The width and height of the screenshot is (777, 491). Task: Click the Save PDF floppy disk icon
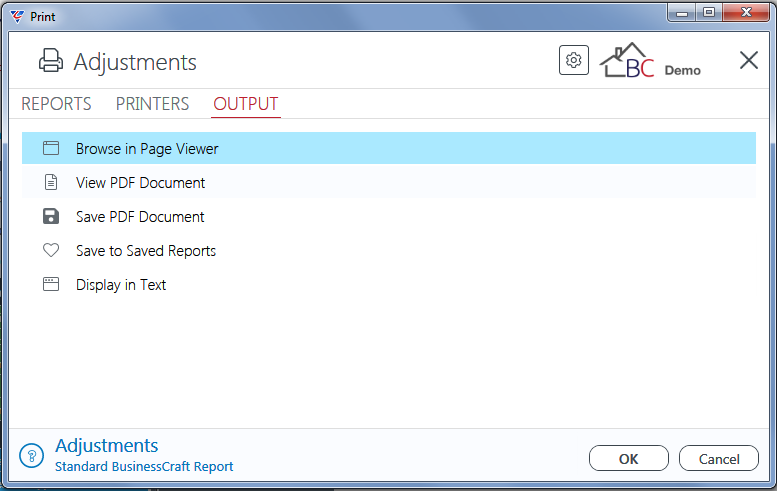click(51, 217)
